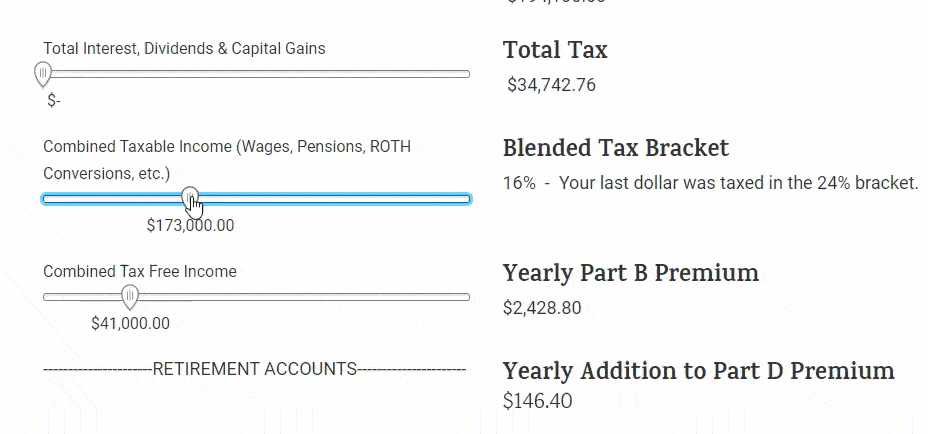Screen dimensions: 930x434
Task: Select the $41,000.00 tax free income value
Action: point(130,323)
